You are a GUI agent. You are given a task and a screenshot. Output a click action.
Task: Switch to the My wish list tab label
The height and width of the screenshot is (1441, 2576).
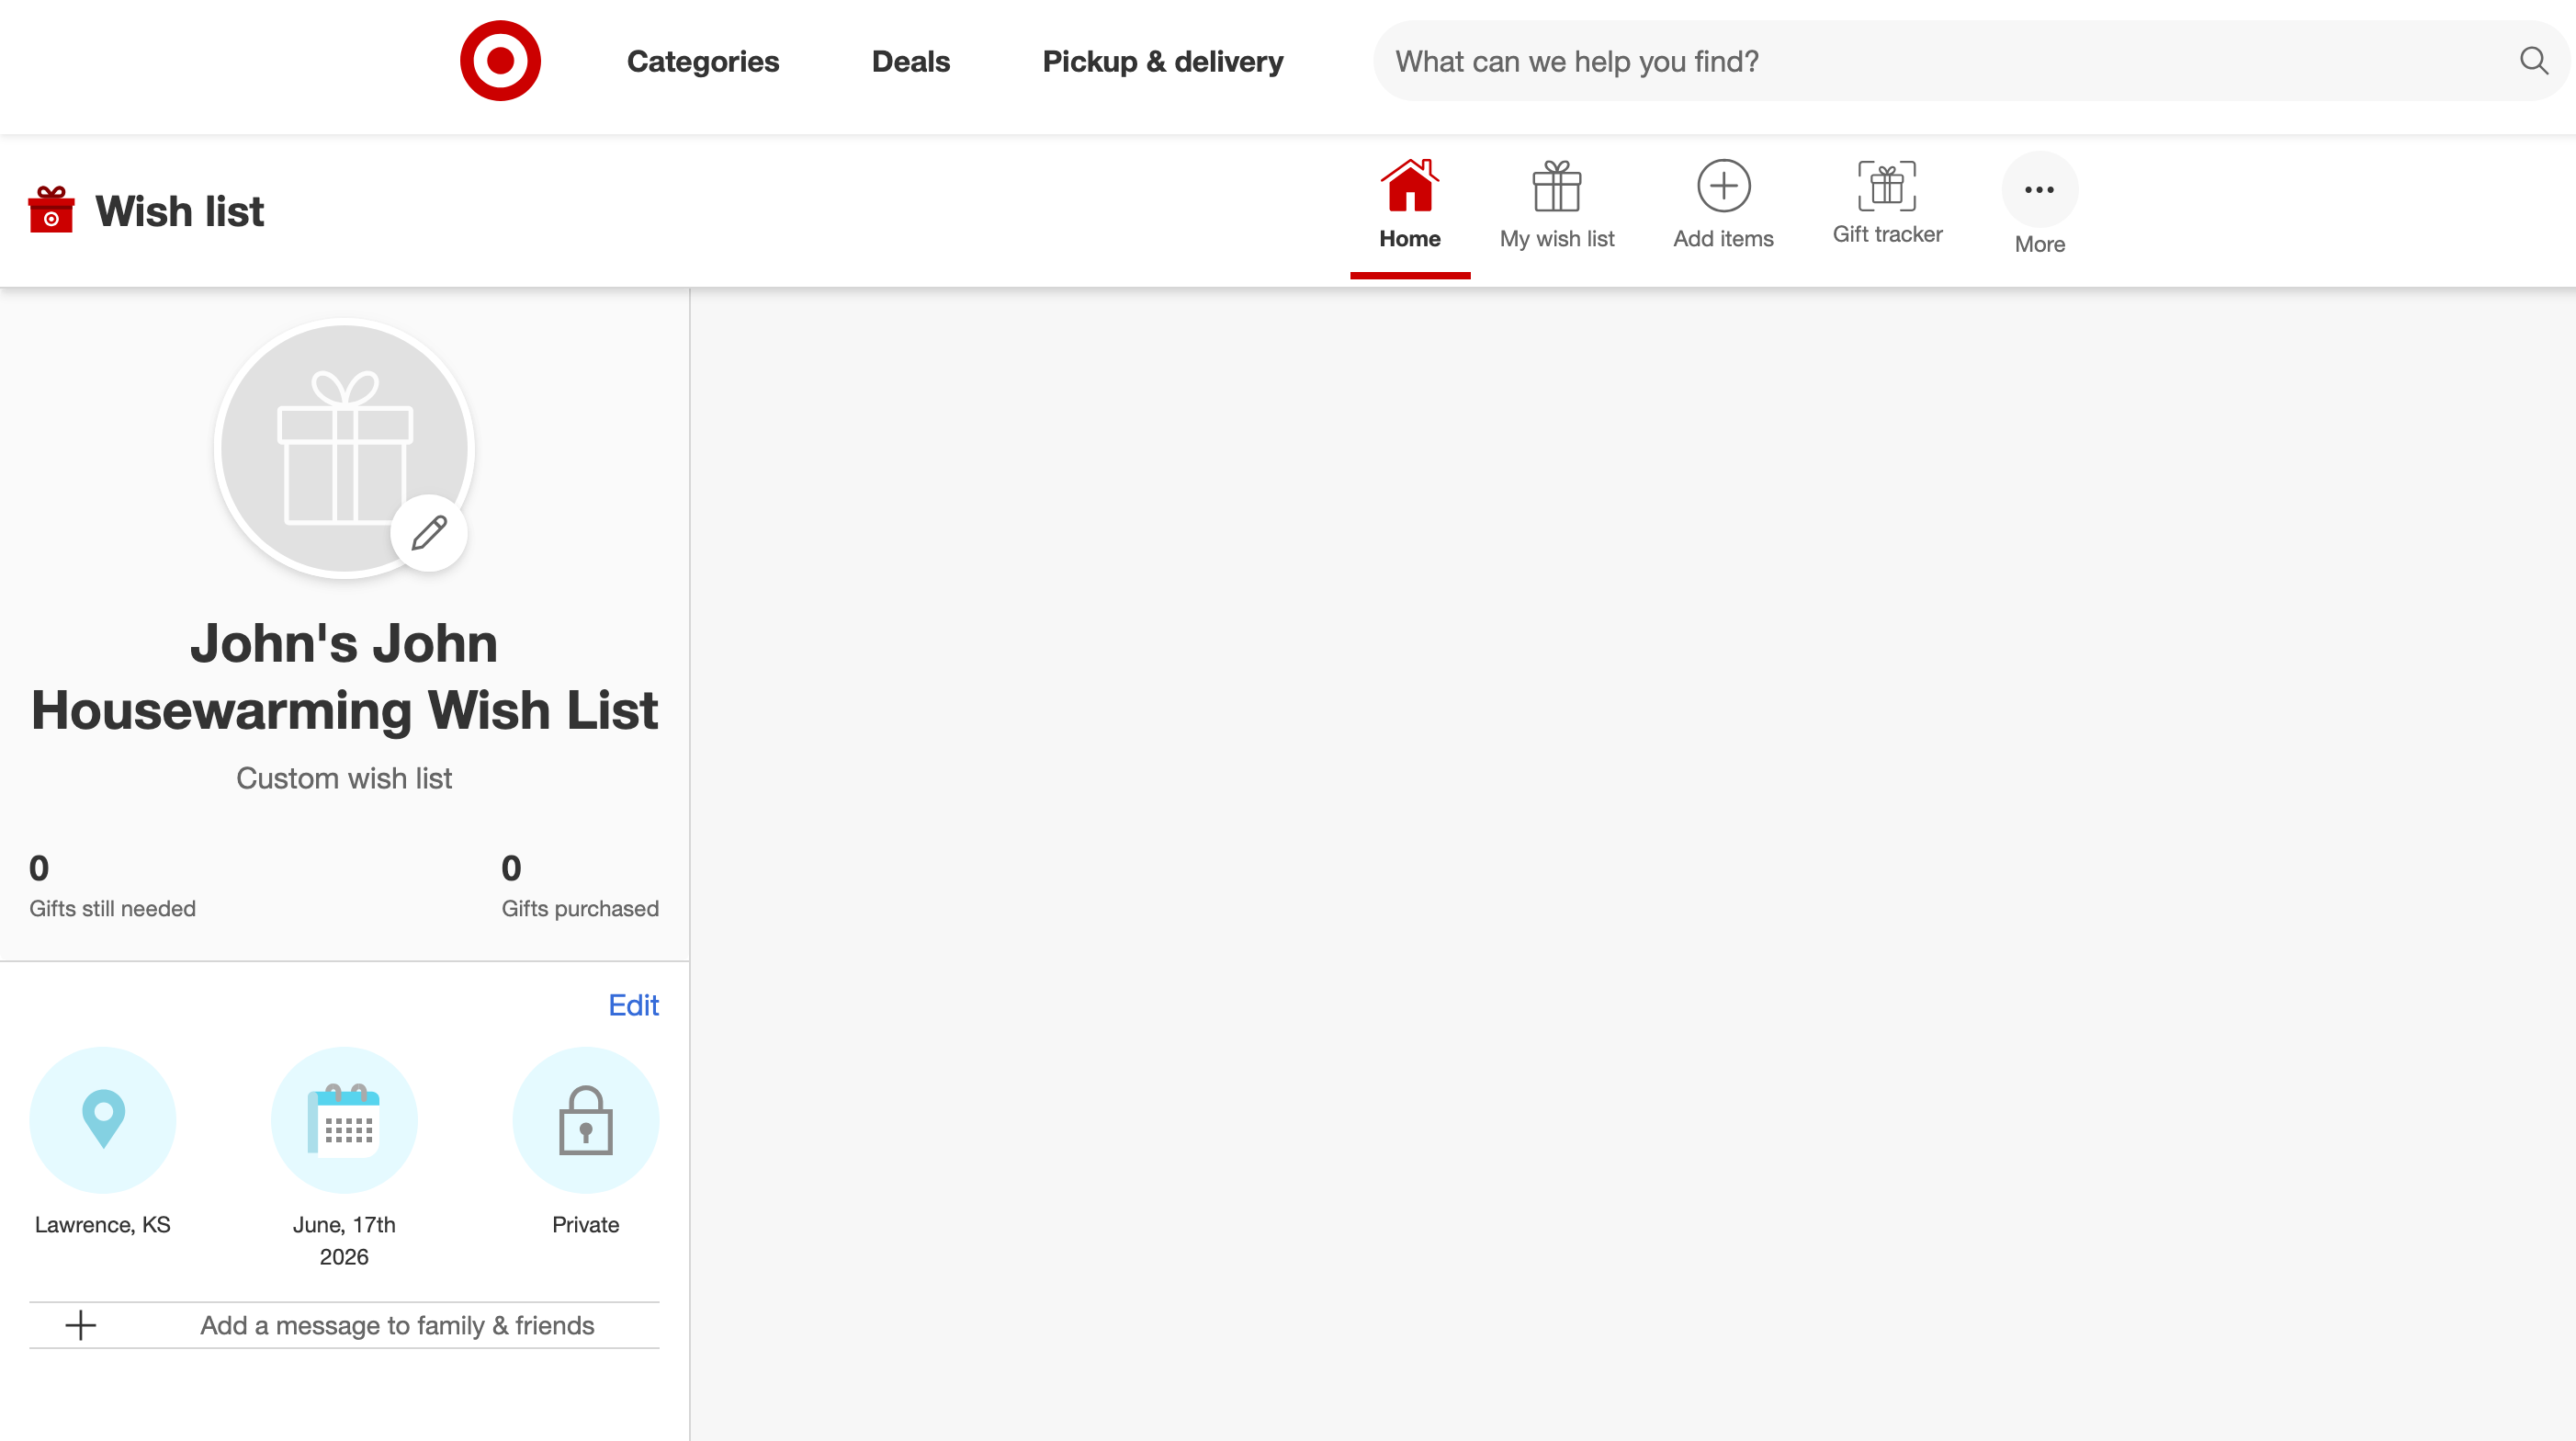coord(1557,239)
